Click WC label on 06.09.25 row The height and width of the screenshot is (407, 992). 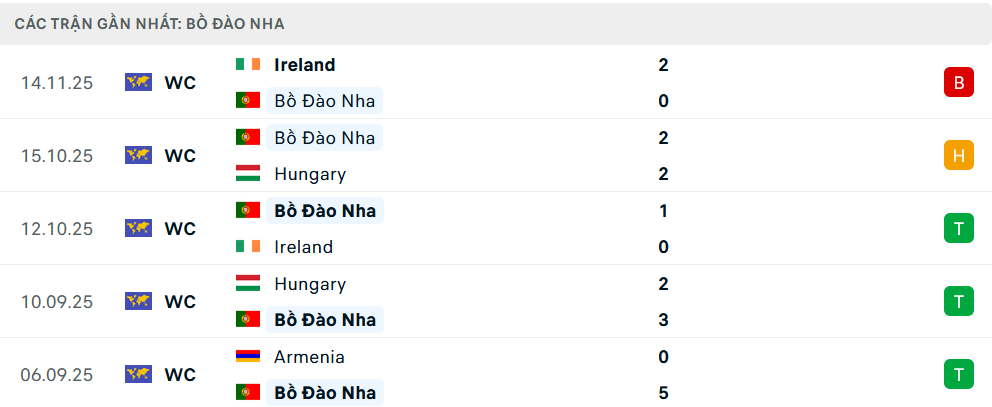180,374
